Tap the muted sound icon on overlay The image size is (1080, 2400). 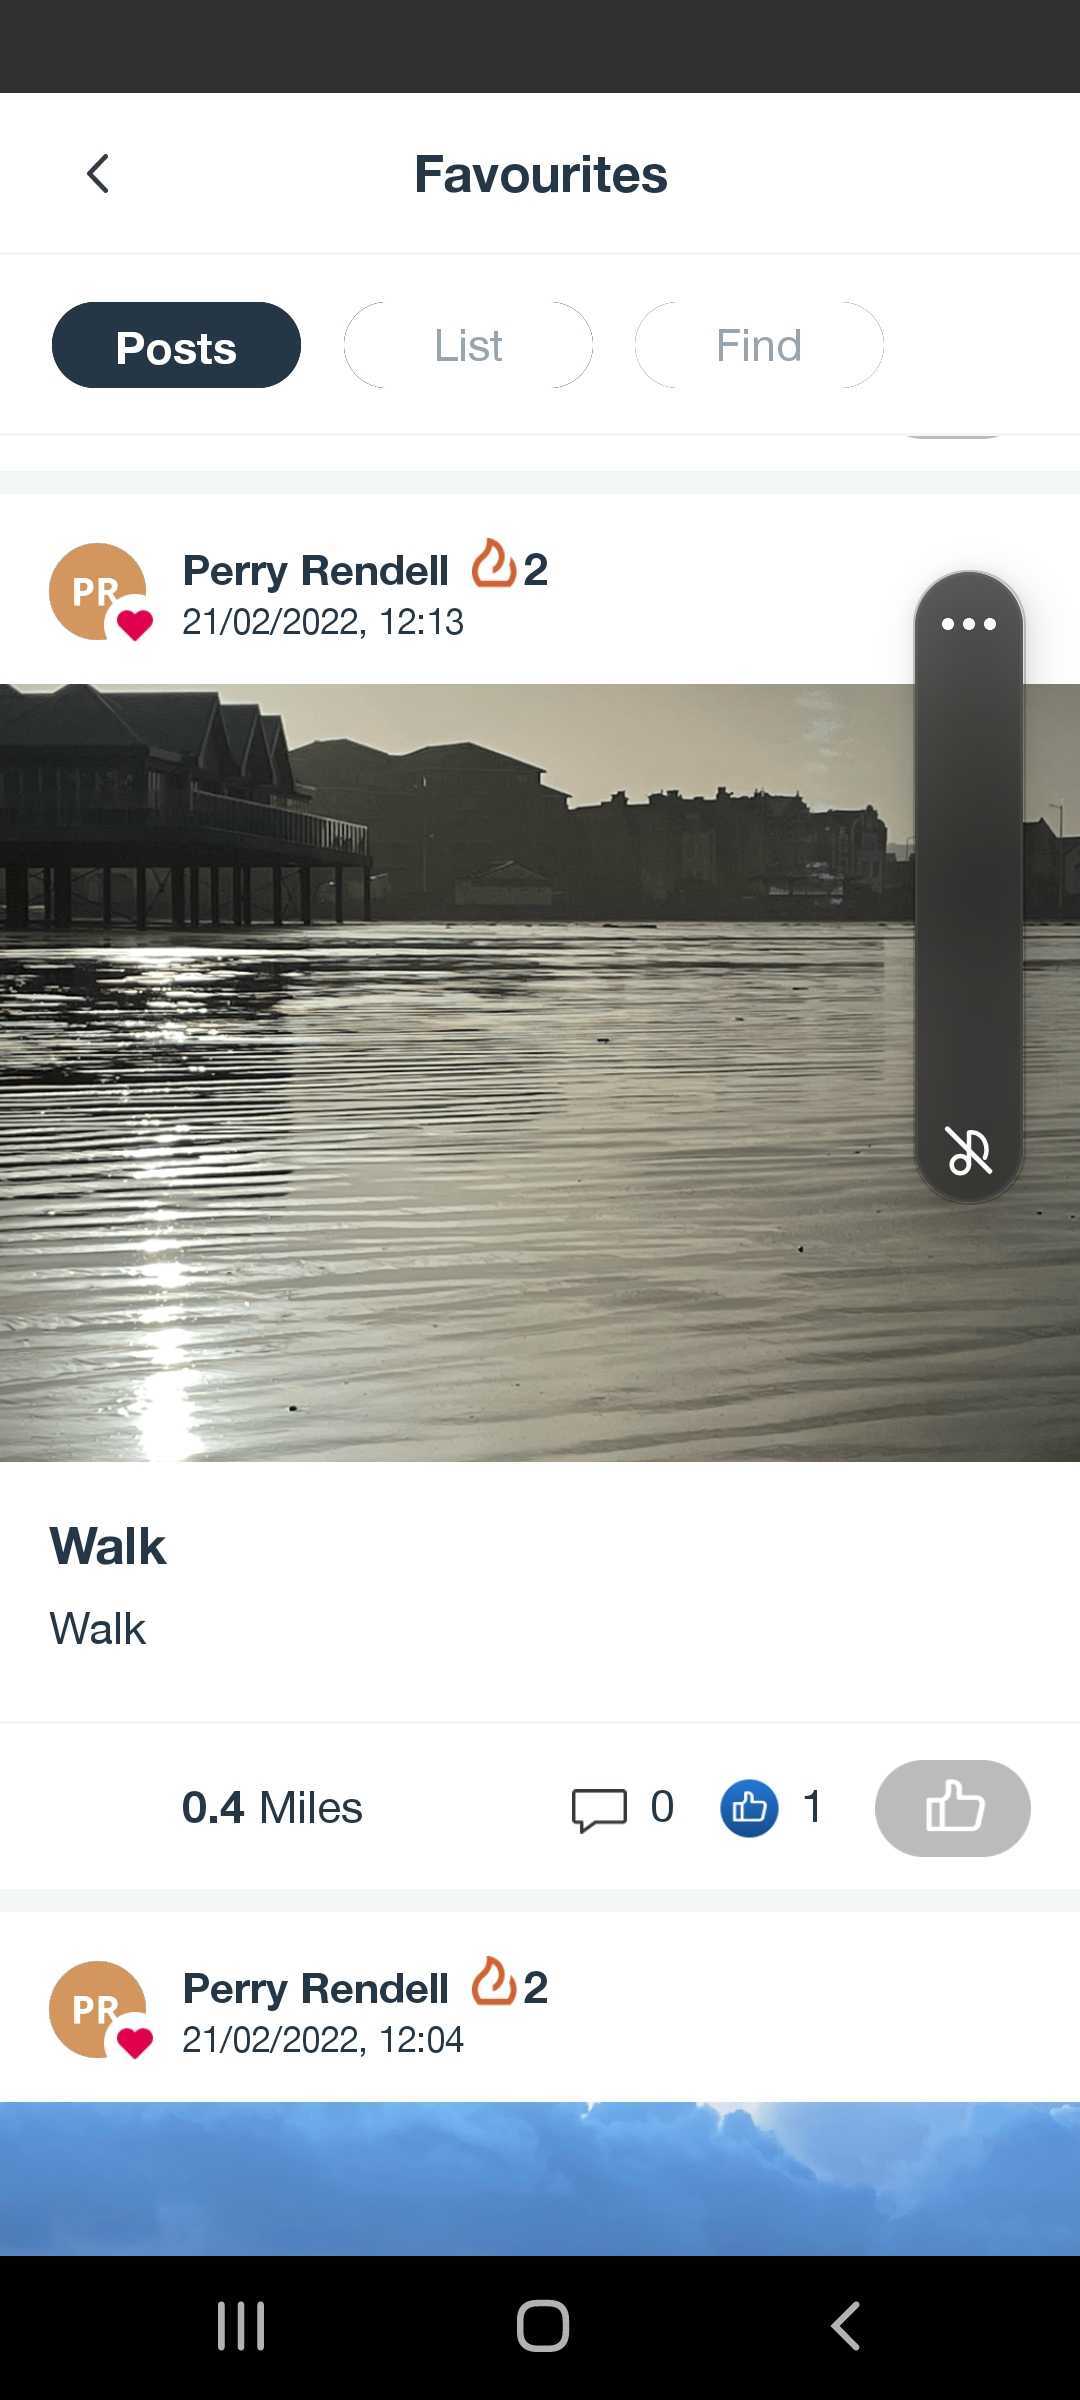(x=969, y=1150)
